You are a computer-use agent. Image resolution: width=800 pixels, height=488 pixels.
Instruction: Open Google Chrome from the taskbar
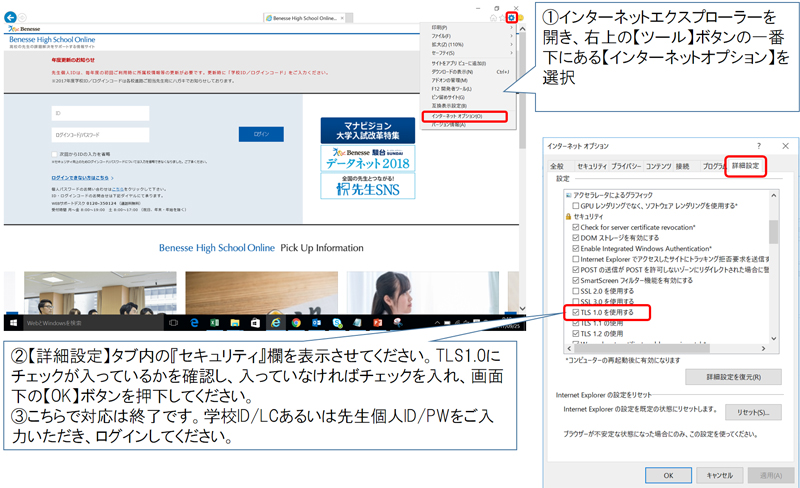pyautogui.click(x=296, y=323)
